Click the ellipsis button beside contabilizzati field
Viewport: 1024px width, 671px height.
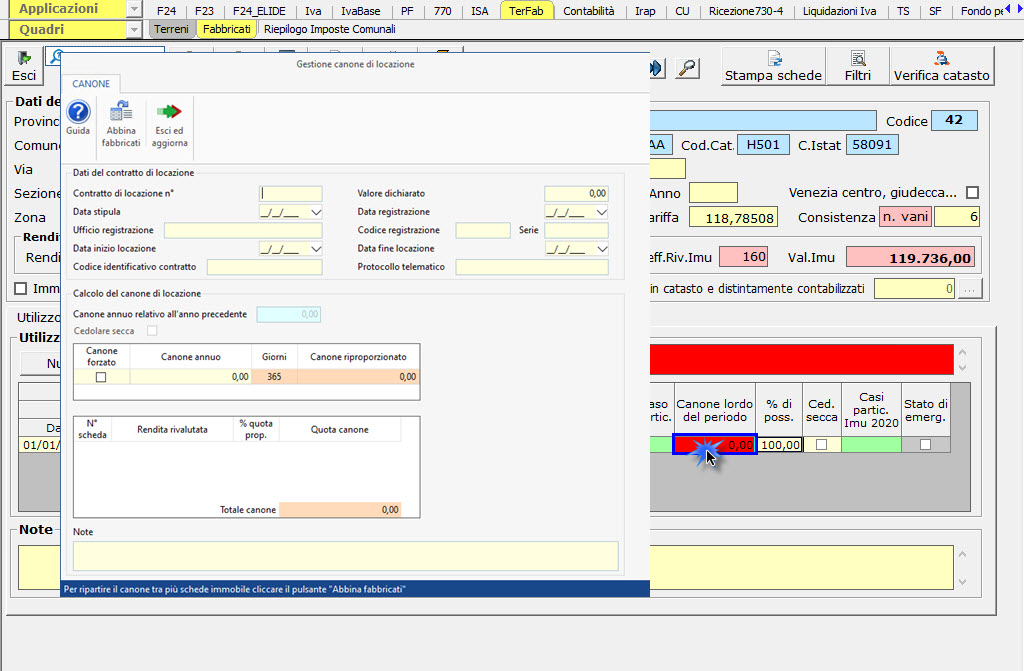pyautogui.click(x=968, y=289)
